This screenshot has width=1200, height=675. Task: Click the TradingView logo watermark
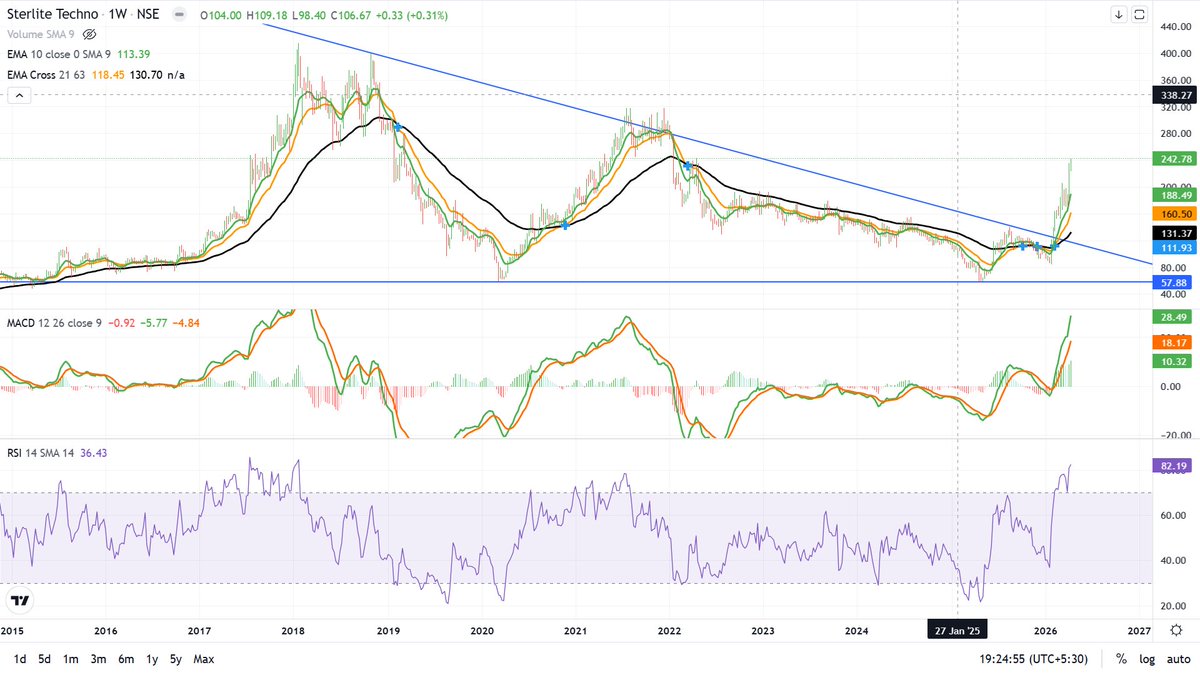click(x=20, y=601)
